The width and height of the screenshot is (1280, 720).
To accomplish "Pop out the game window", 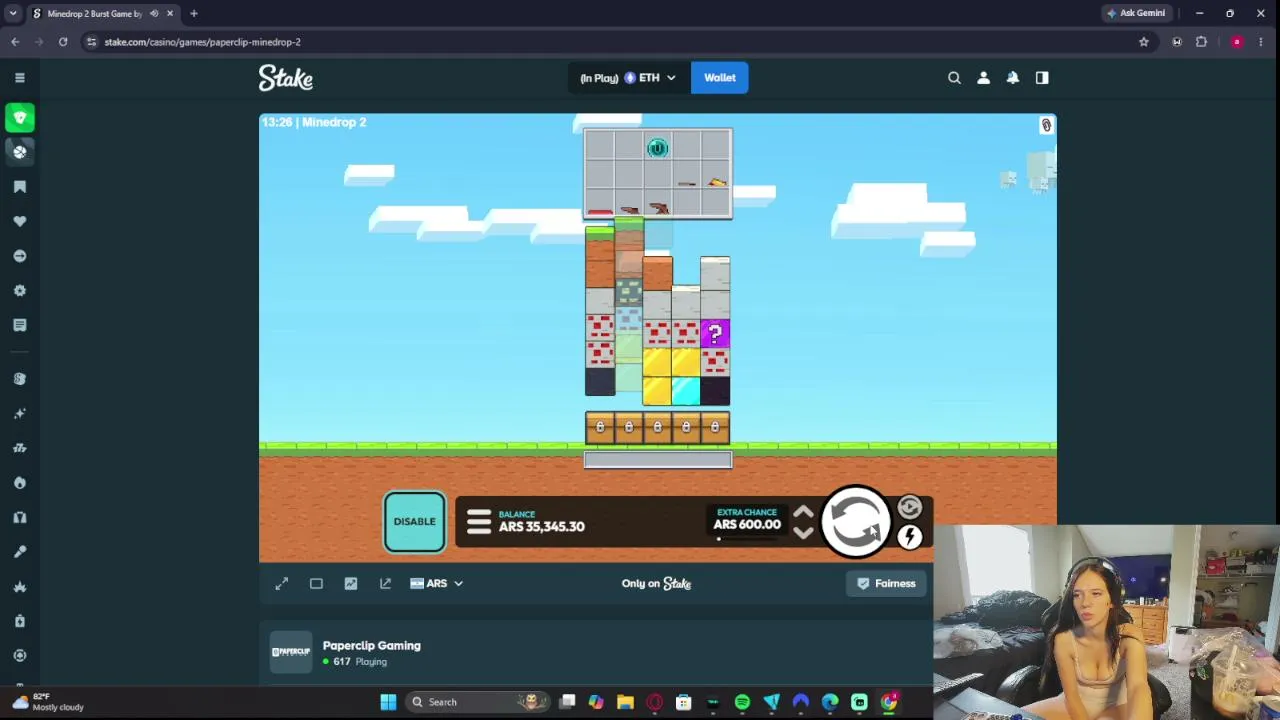I will [x=385, y=583].
